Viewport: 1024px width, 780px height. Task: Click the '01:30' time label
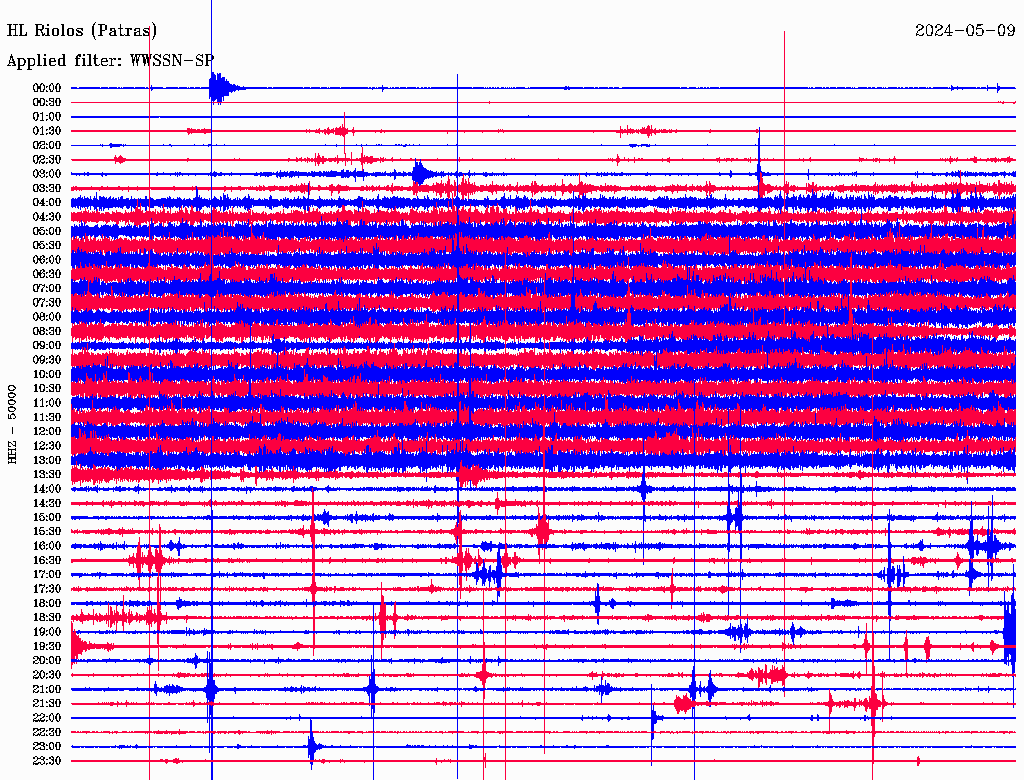click(x=47, y=131)
